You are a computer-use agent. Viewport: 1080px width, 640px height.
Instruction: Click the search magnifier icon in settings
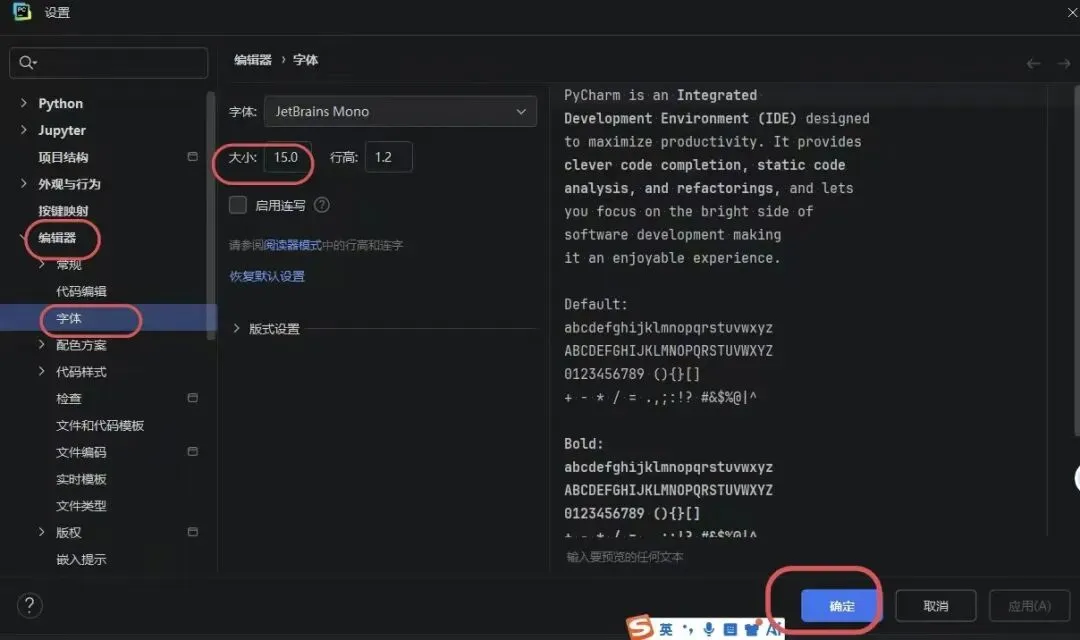pos(27,63)
